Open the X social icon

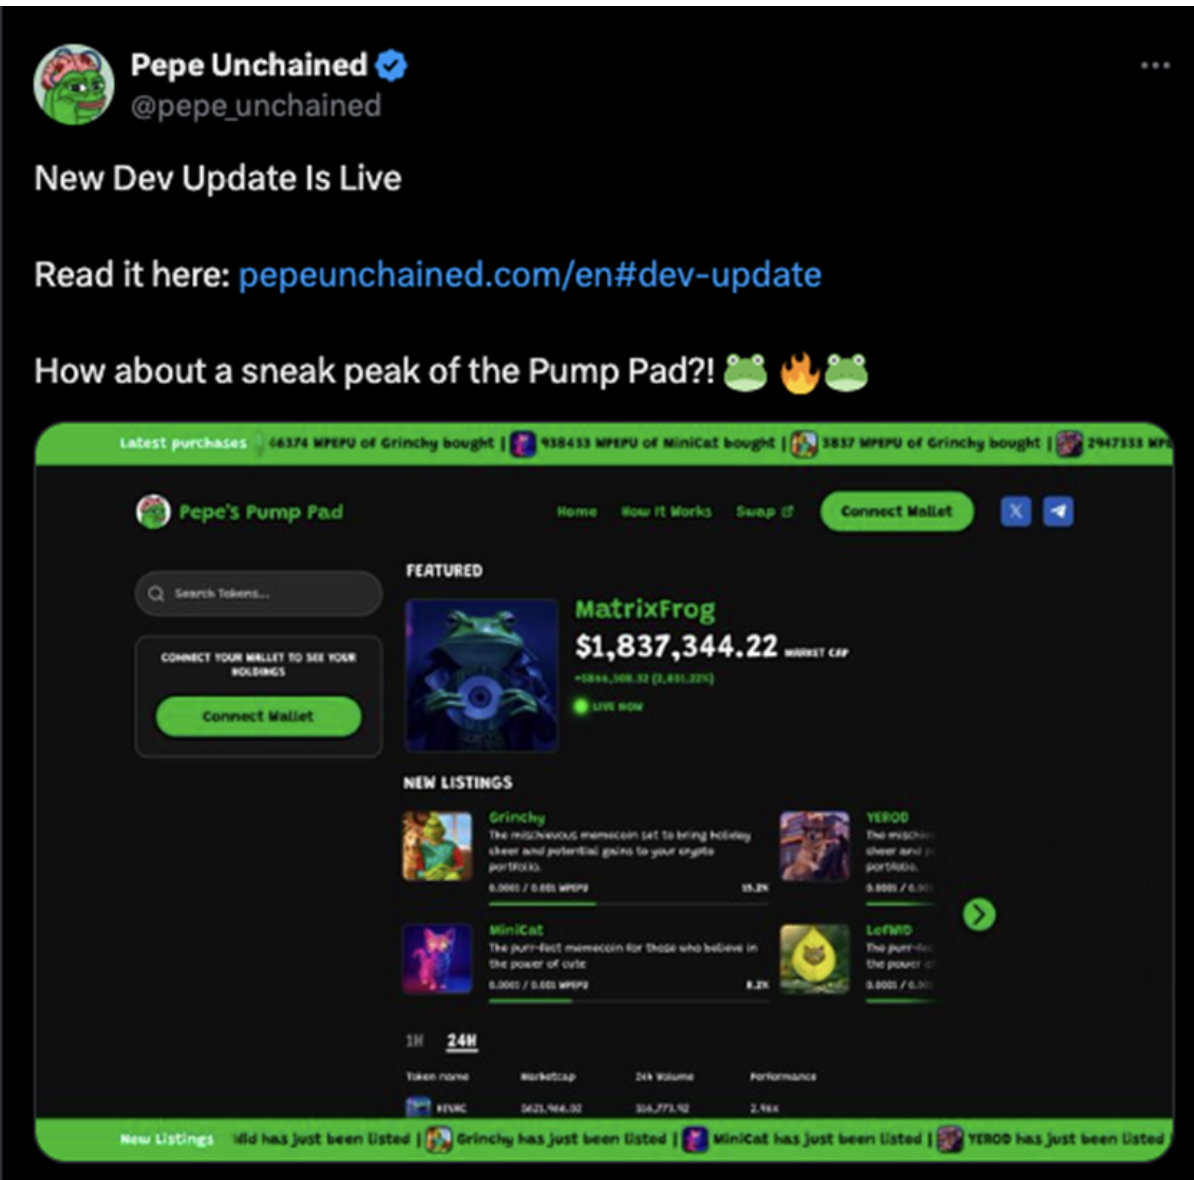1015,511
